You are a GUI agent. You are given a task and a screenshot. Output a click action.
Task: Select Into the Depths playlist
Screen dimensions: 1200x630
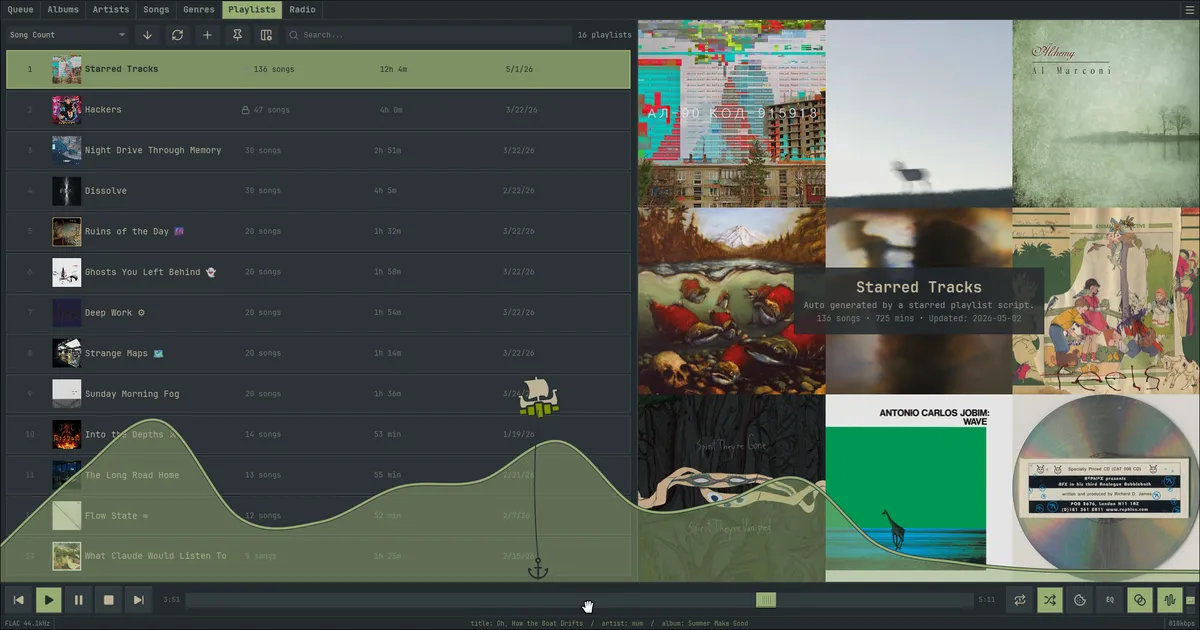tap(318, 434)
